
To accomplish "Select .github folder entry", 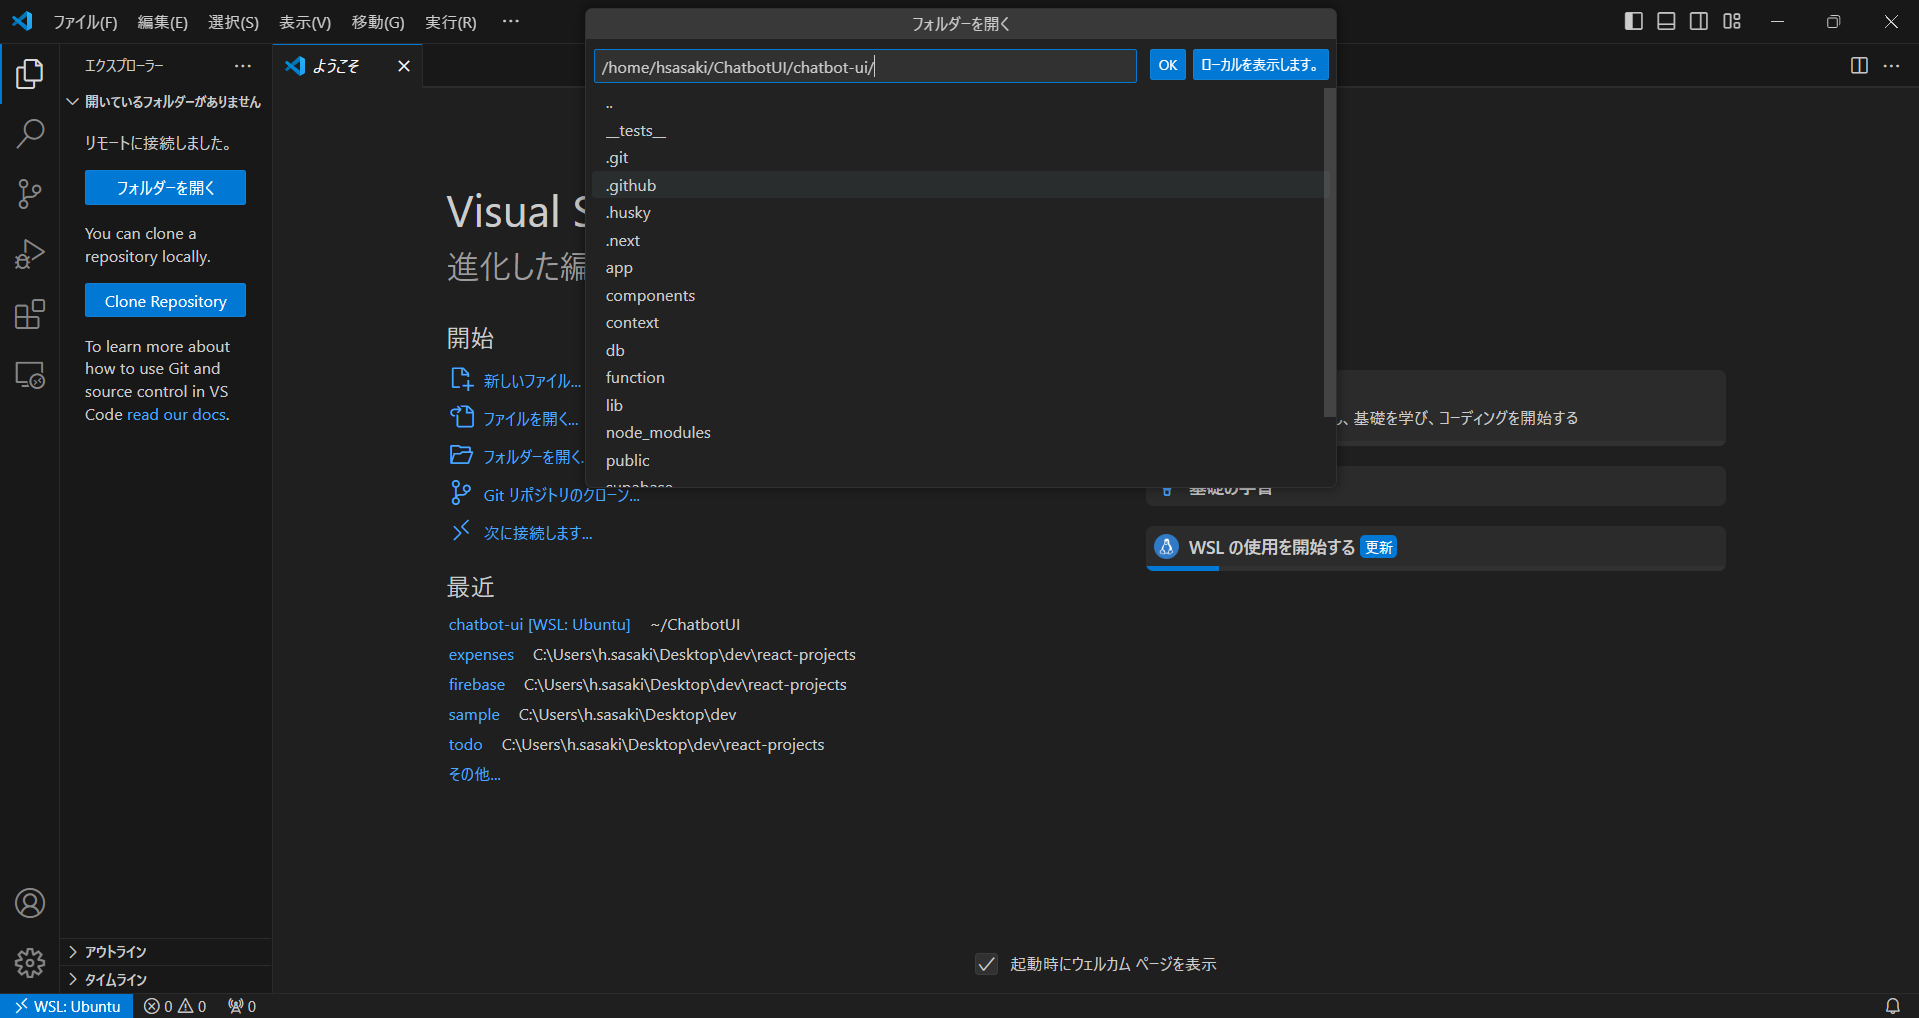I will tap(958, 185).
